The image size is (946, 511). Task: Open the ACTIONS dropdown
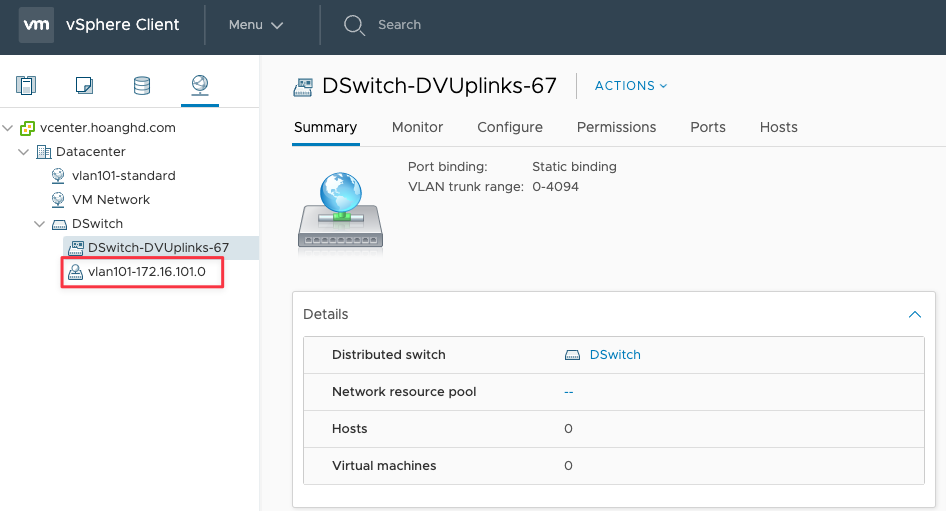(x=631, y=86)
